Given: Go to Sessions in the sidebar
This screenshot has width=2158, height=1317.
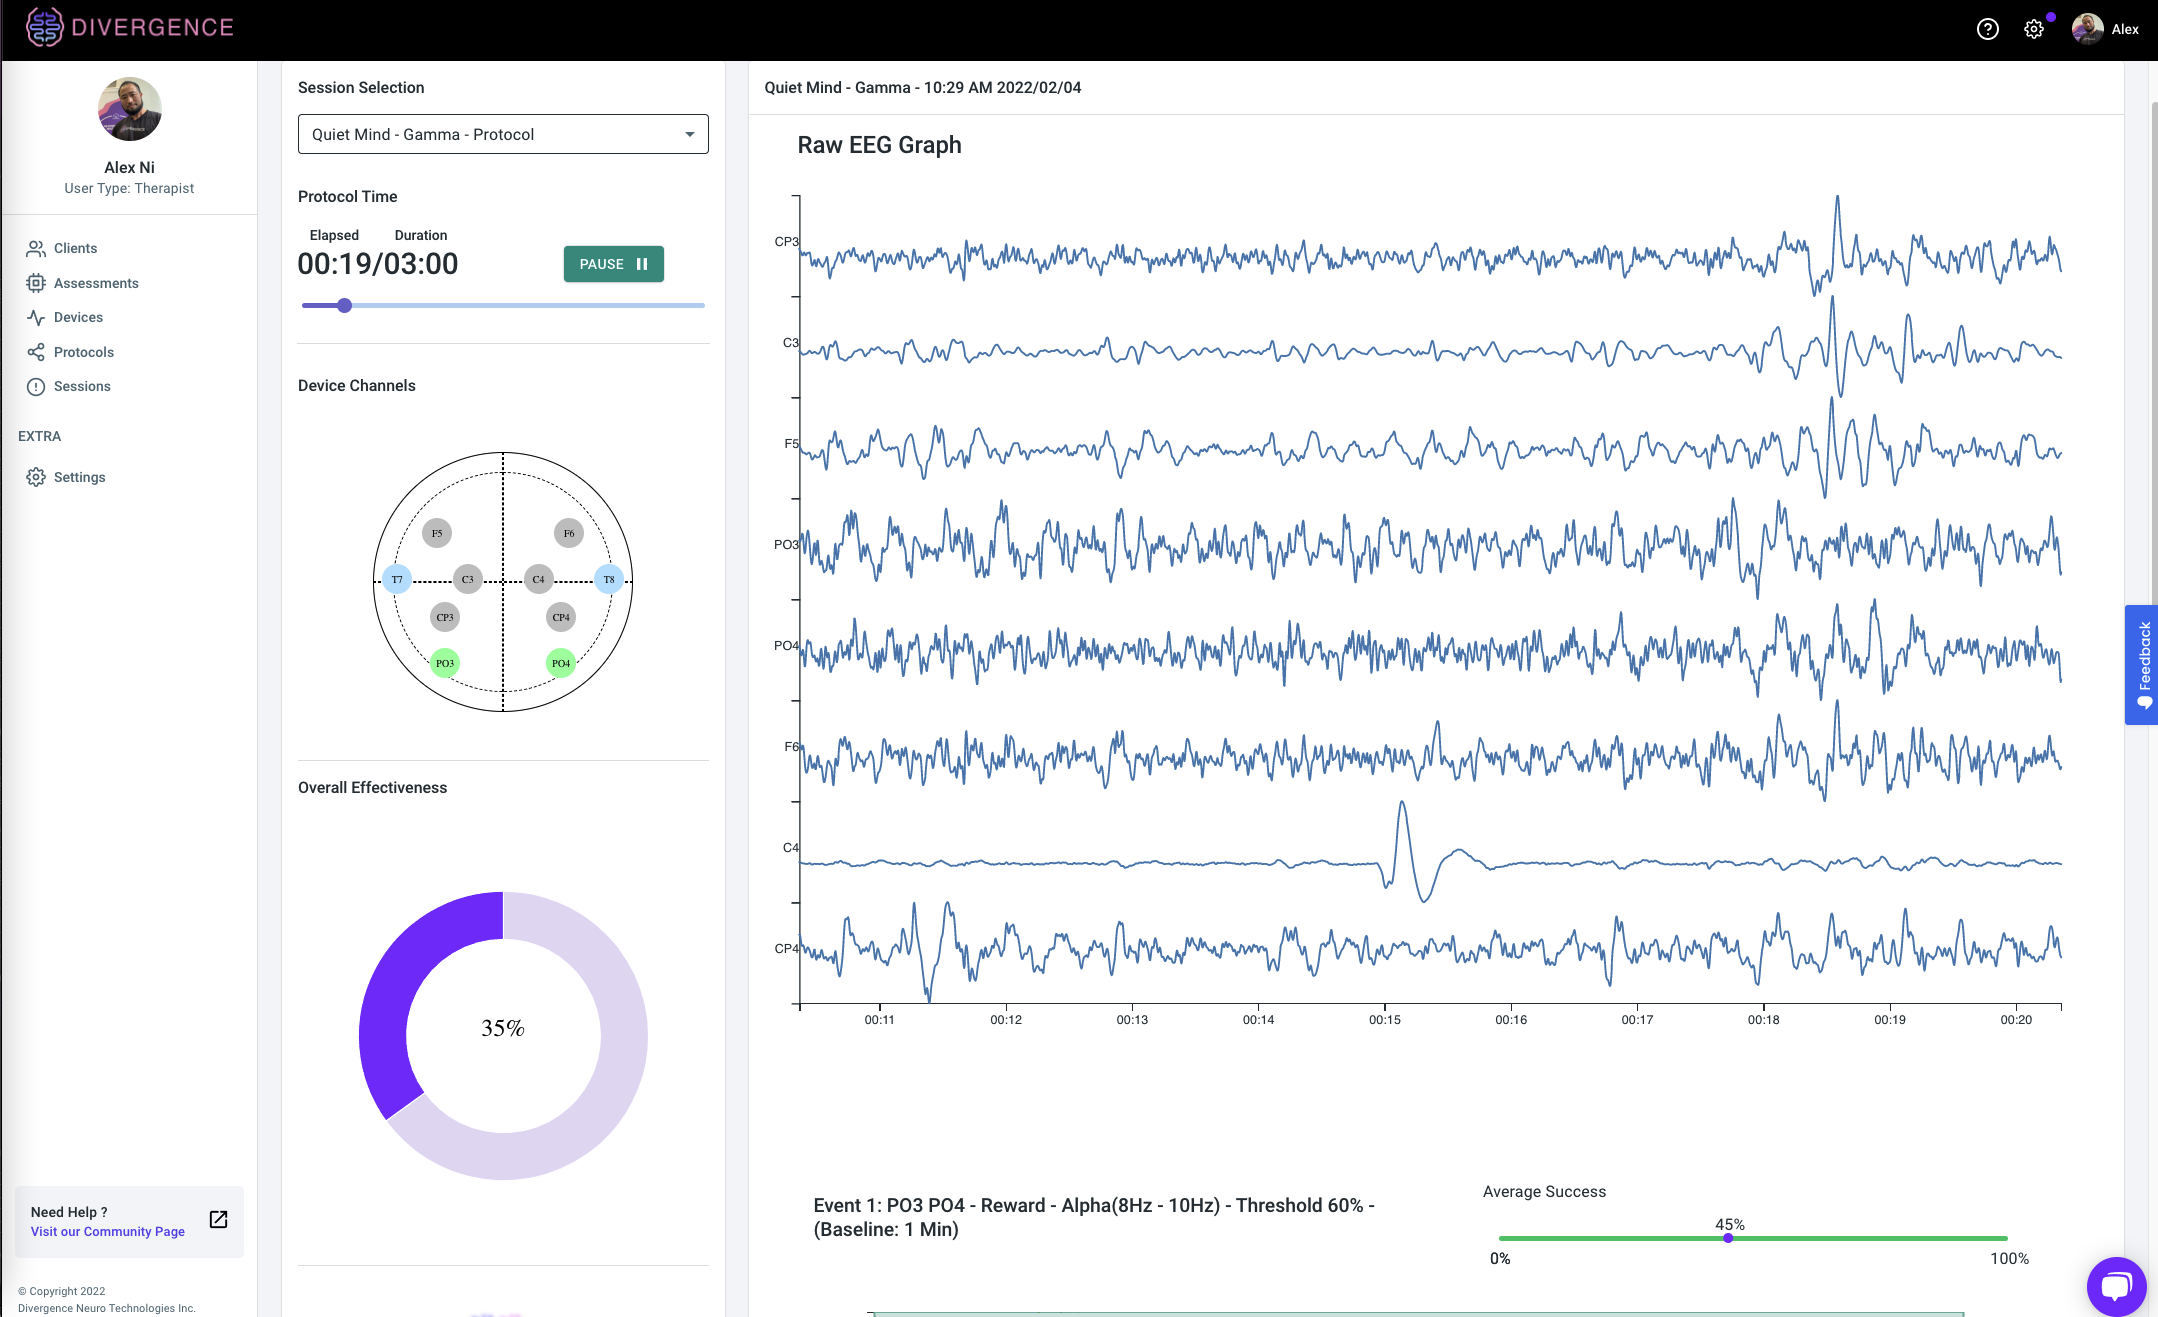Looking at the screenshot, I should [x=82, y=386].
